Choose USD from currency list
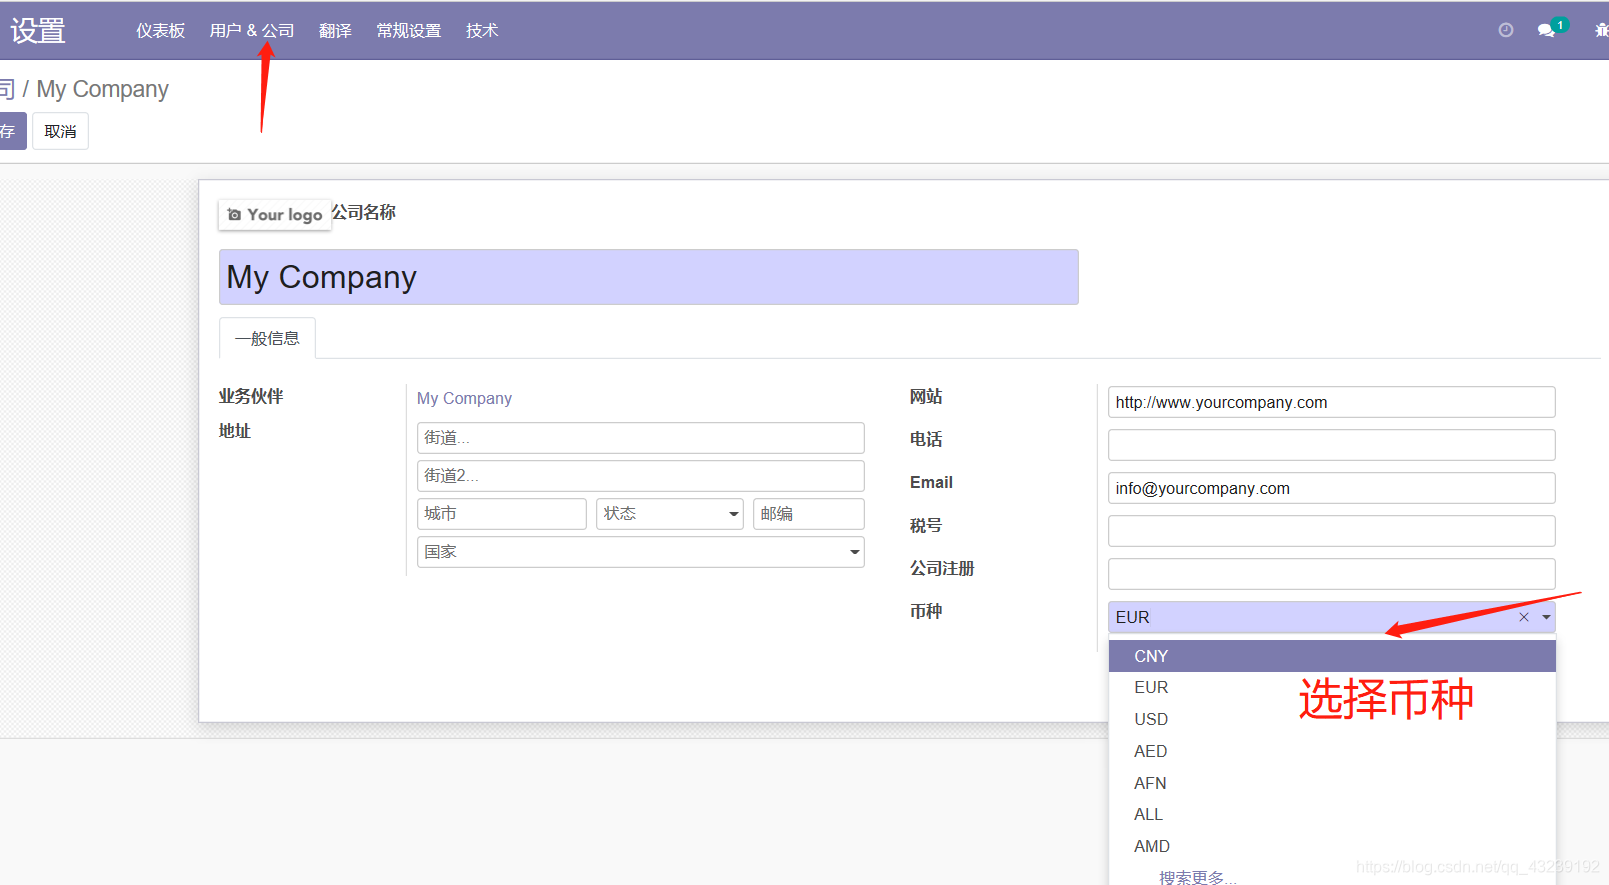Screen dimensions: 1609x885 1332,719
